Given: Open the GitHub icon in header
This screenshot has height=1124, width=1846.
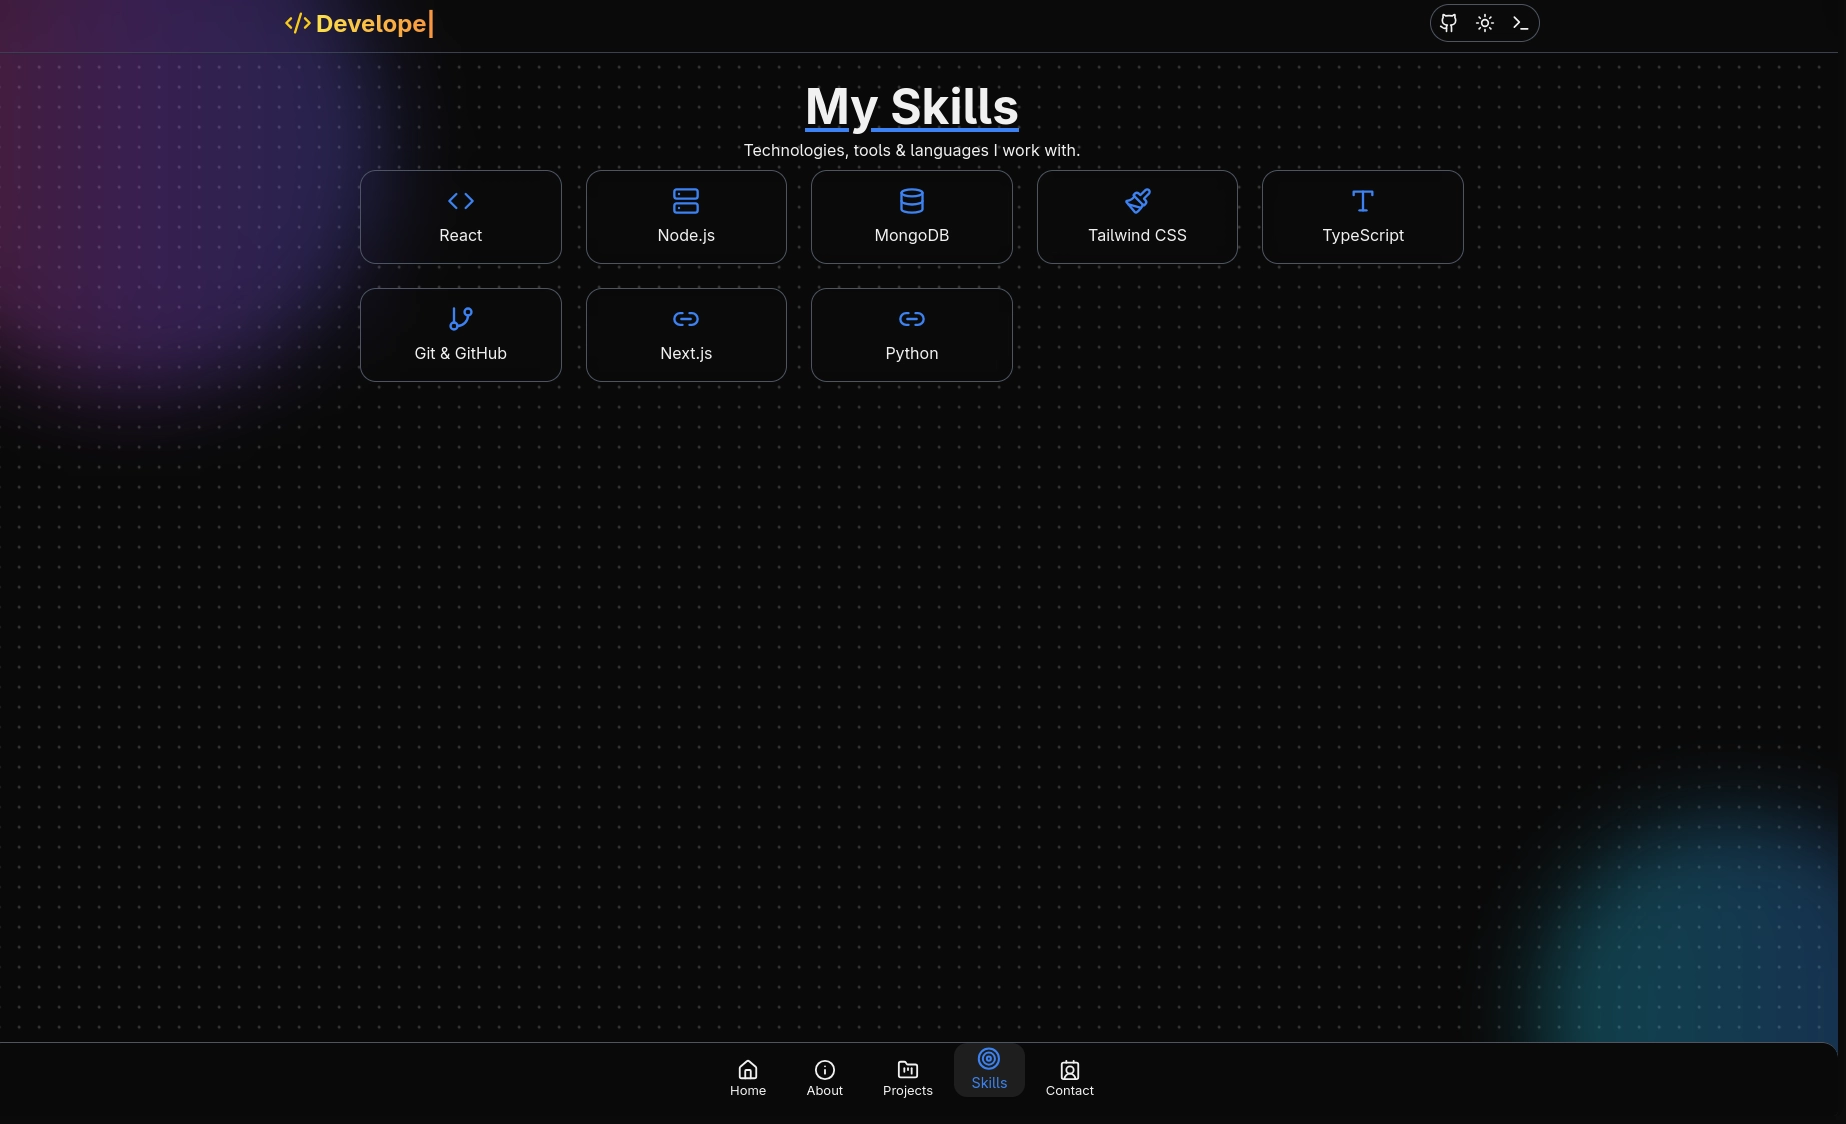Looking at the screenshot, I should pyautogui.click(x=1448, y=23).
